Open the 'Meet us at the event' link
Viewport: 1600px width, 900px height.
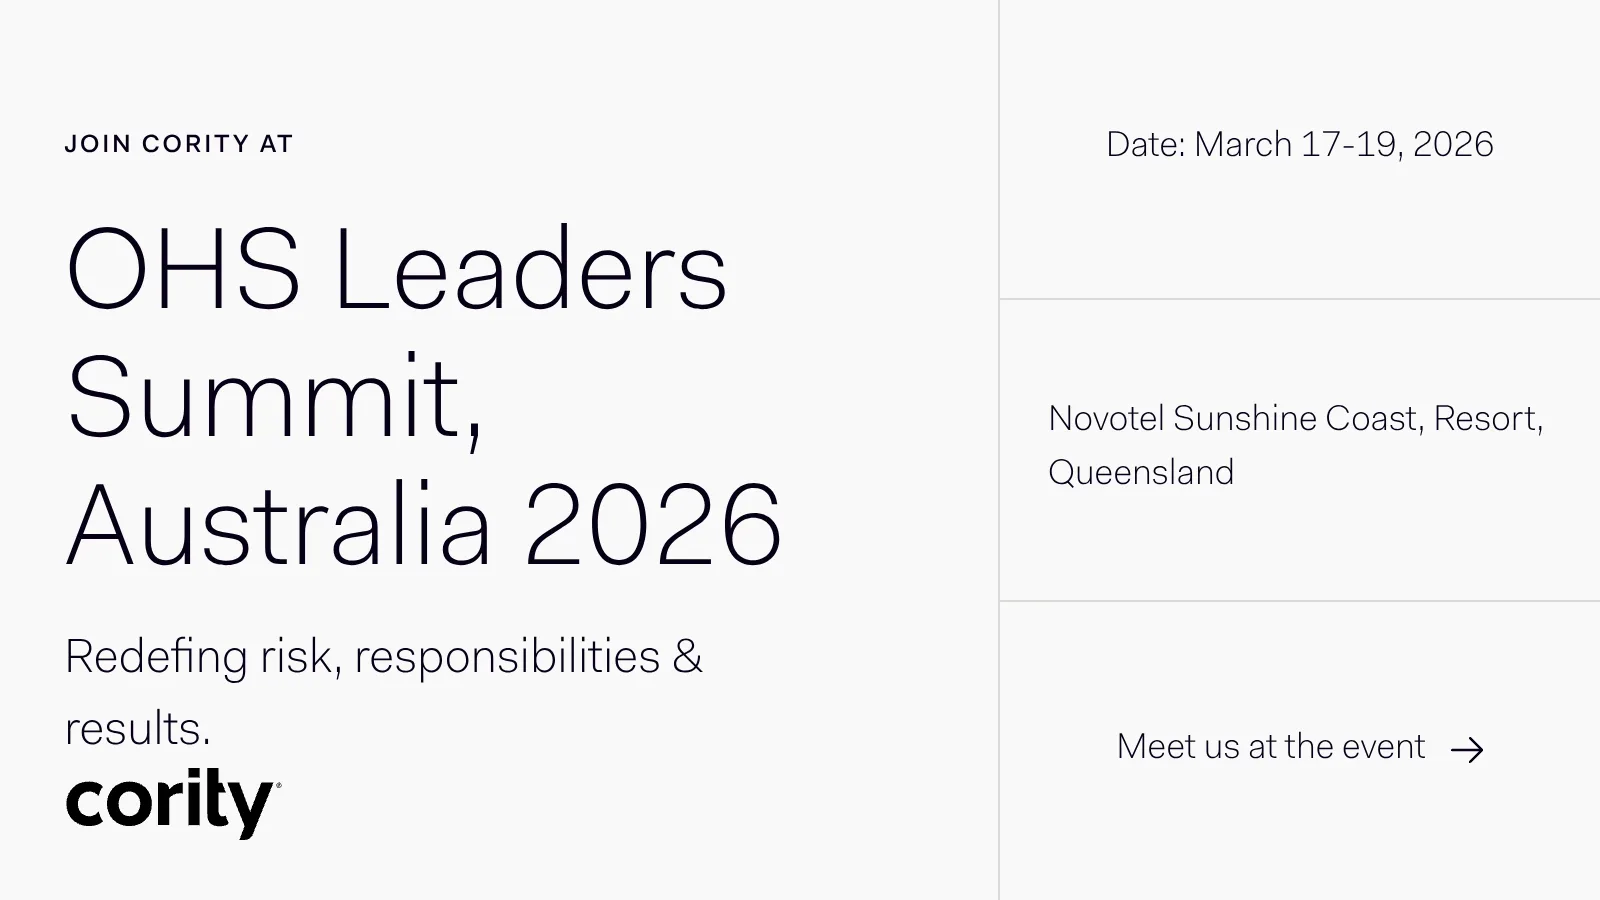1270,747
